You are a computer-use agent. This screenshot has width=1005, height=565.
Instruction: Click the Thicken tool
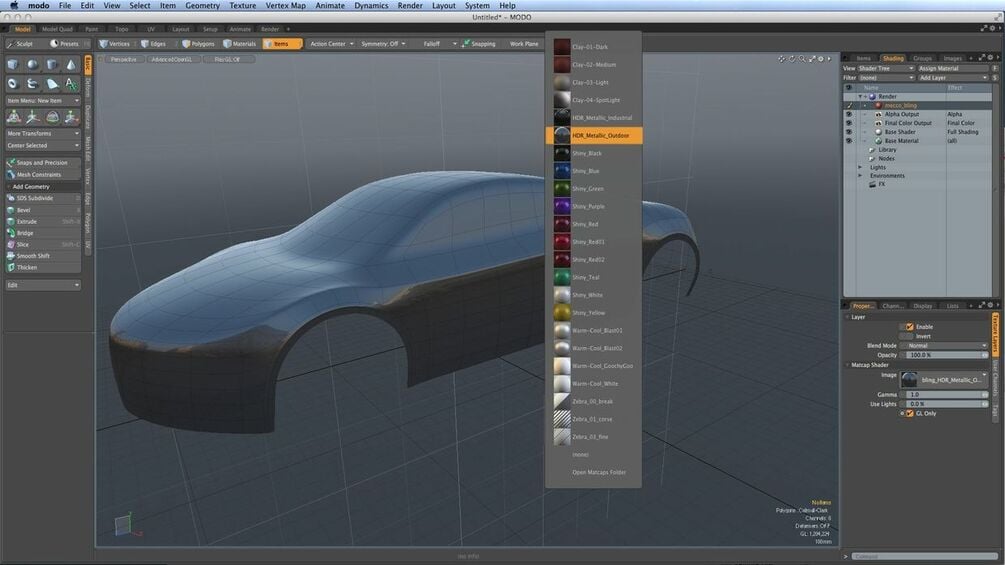[42, 268]
